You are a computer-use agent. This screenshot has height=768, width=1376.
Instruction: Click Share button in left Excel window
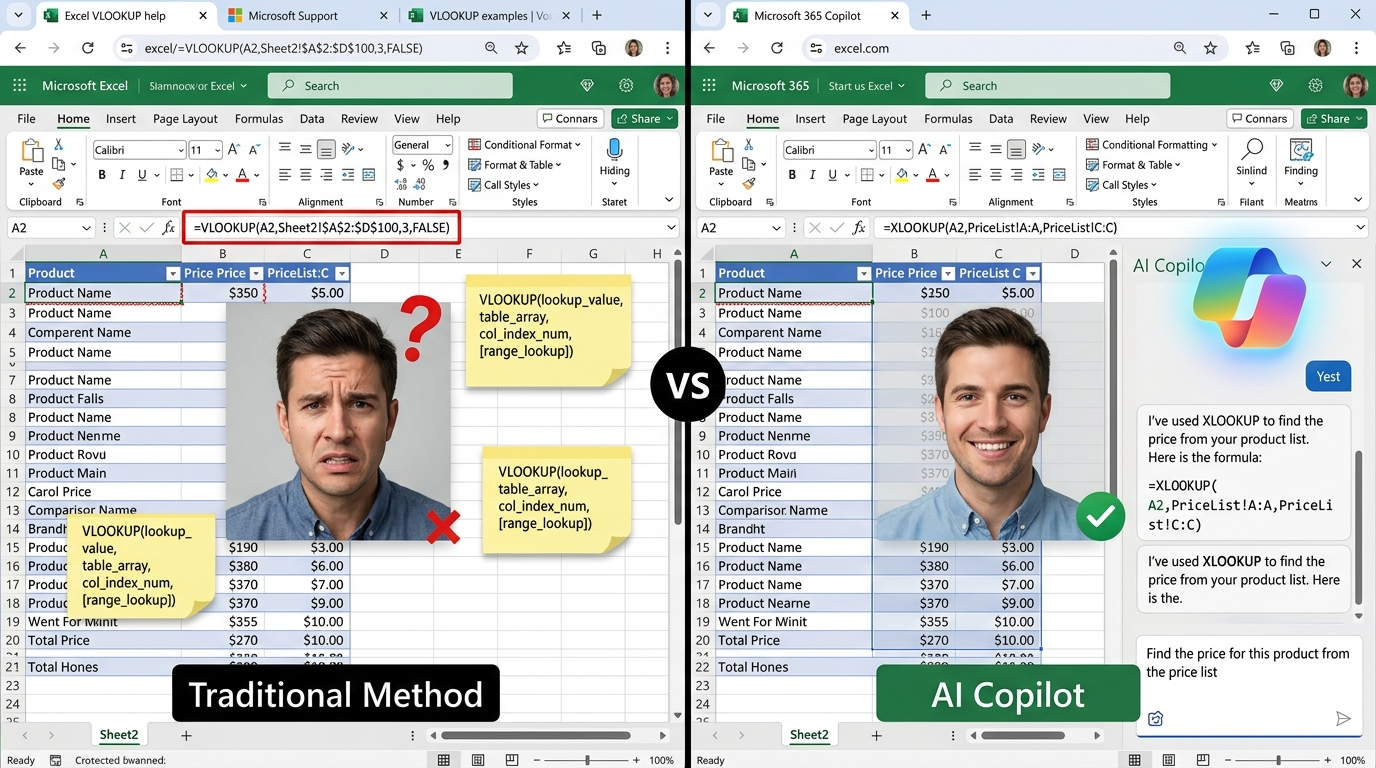pyautogui.click(x=644, y=119)
